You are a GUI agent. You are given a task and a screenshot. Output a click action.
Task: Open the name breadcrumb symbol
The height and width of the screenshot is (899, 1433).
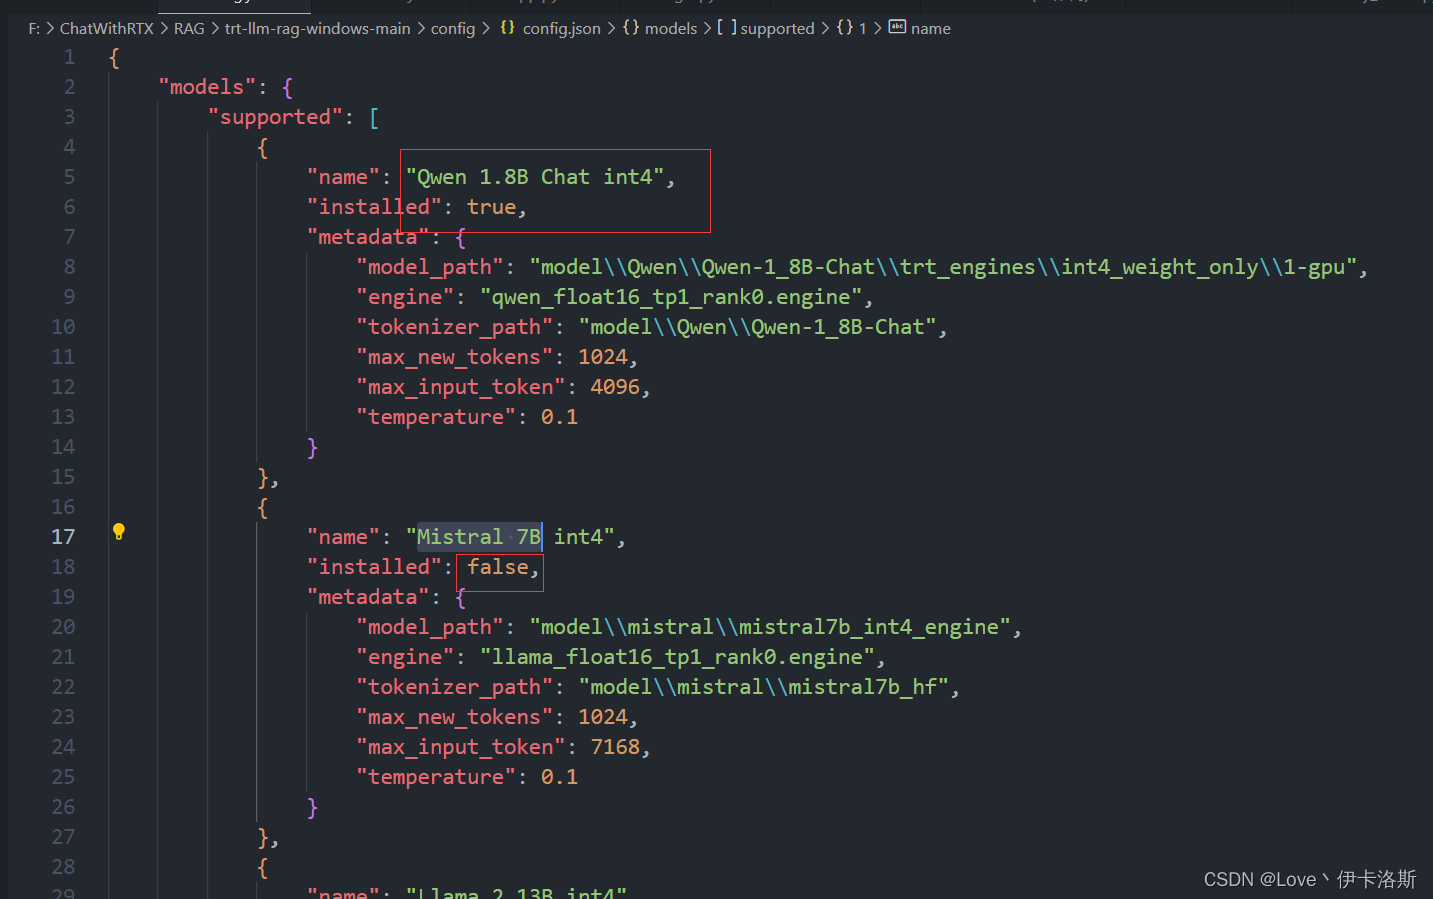coord(930,28)
